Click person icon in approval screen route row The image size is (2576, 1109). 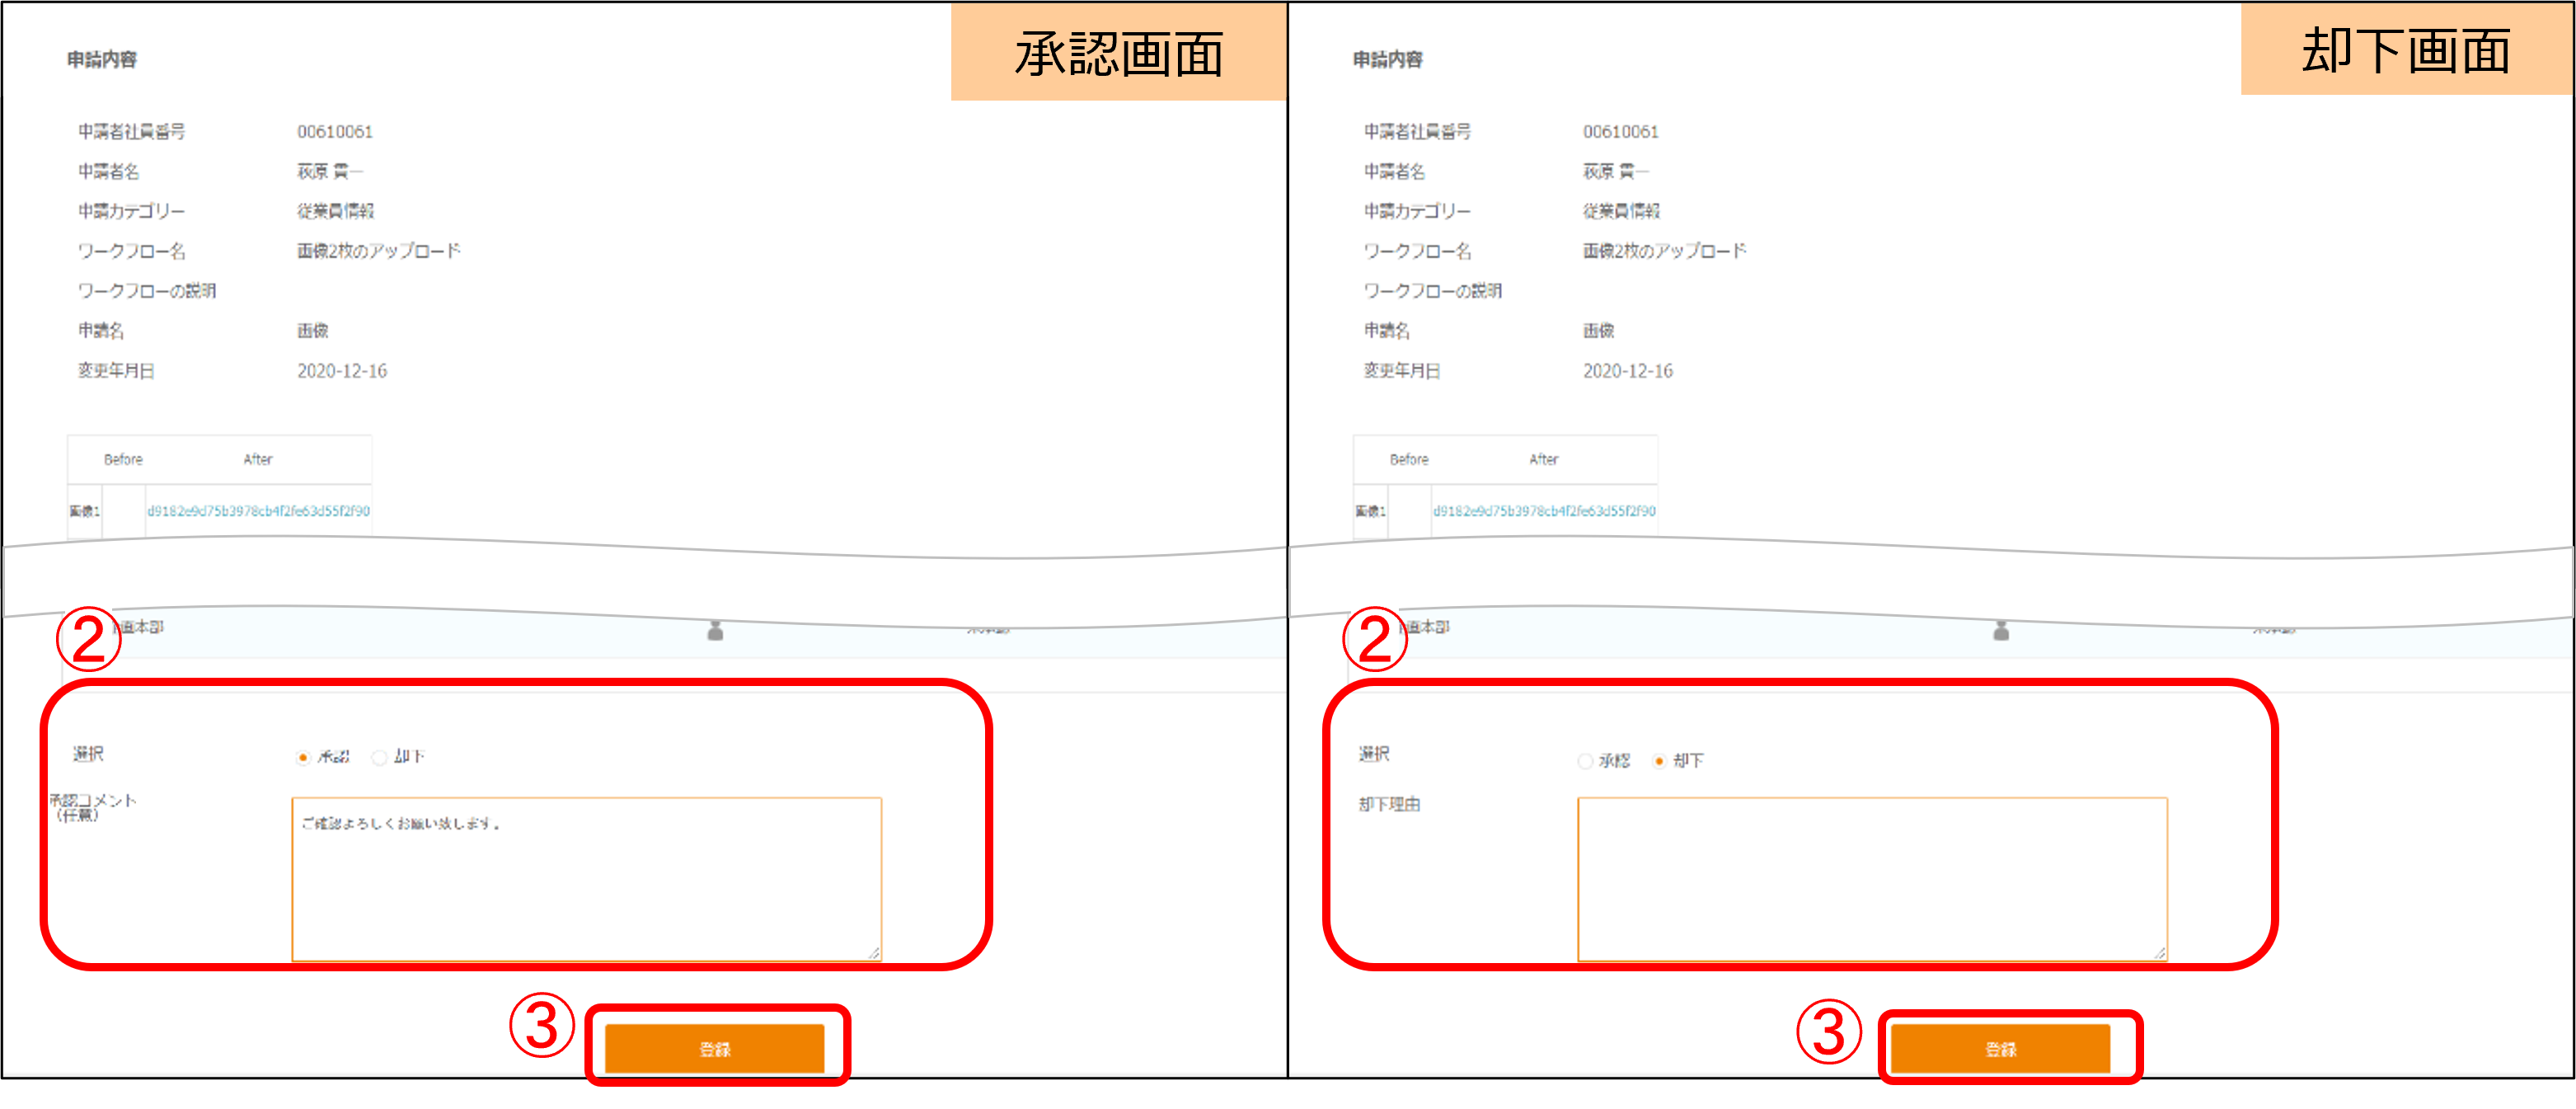(715, 630)
